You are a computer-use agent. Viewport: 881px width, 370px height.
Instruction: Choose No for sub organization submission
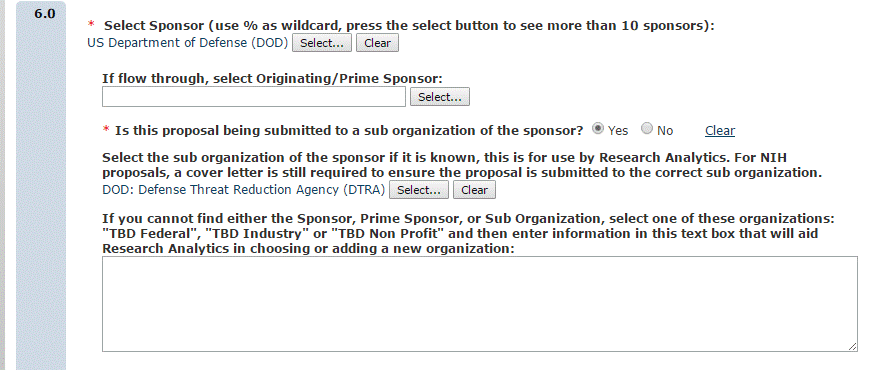tap(647, 129)
